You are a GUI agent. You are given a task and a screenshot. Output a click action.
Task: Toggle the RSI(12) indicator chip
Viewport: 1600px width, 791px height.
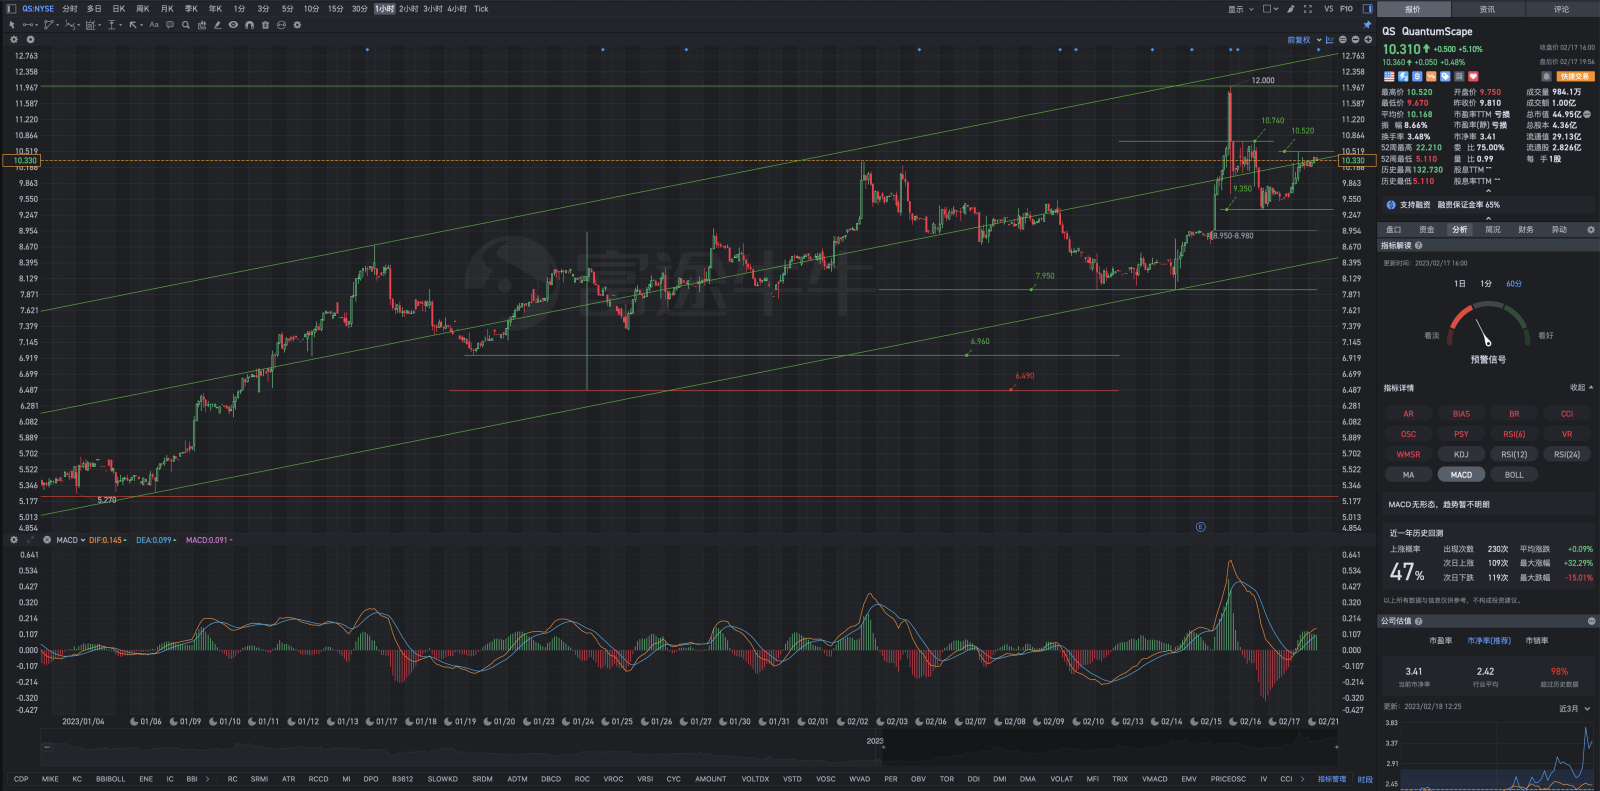pos(1514,454)
